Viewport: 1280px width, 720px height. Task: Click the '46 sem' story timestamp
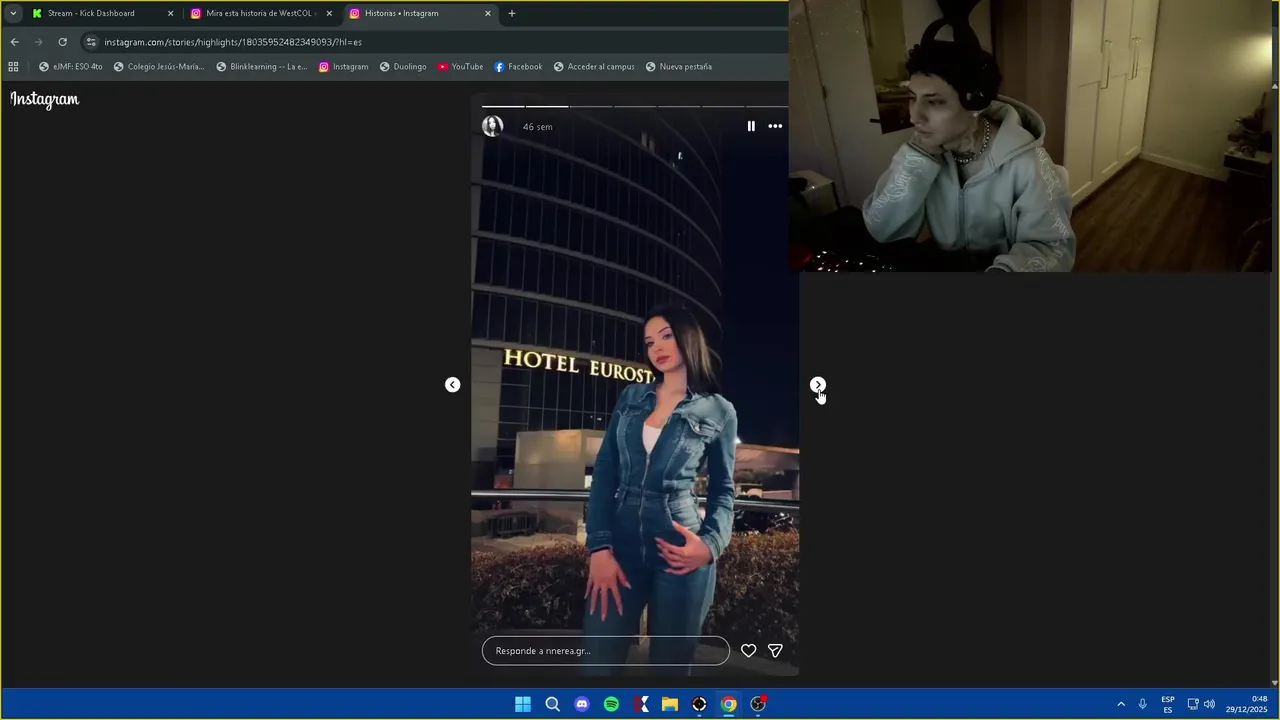537,127
